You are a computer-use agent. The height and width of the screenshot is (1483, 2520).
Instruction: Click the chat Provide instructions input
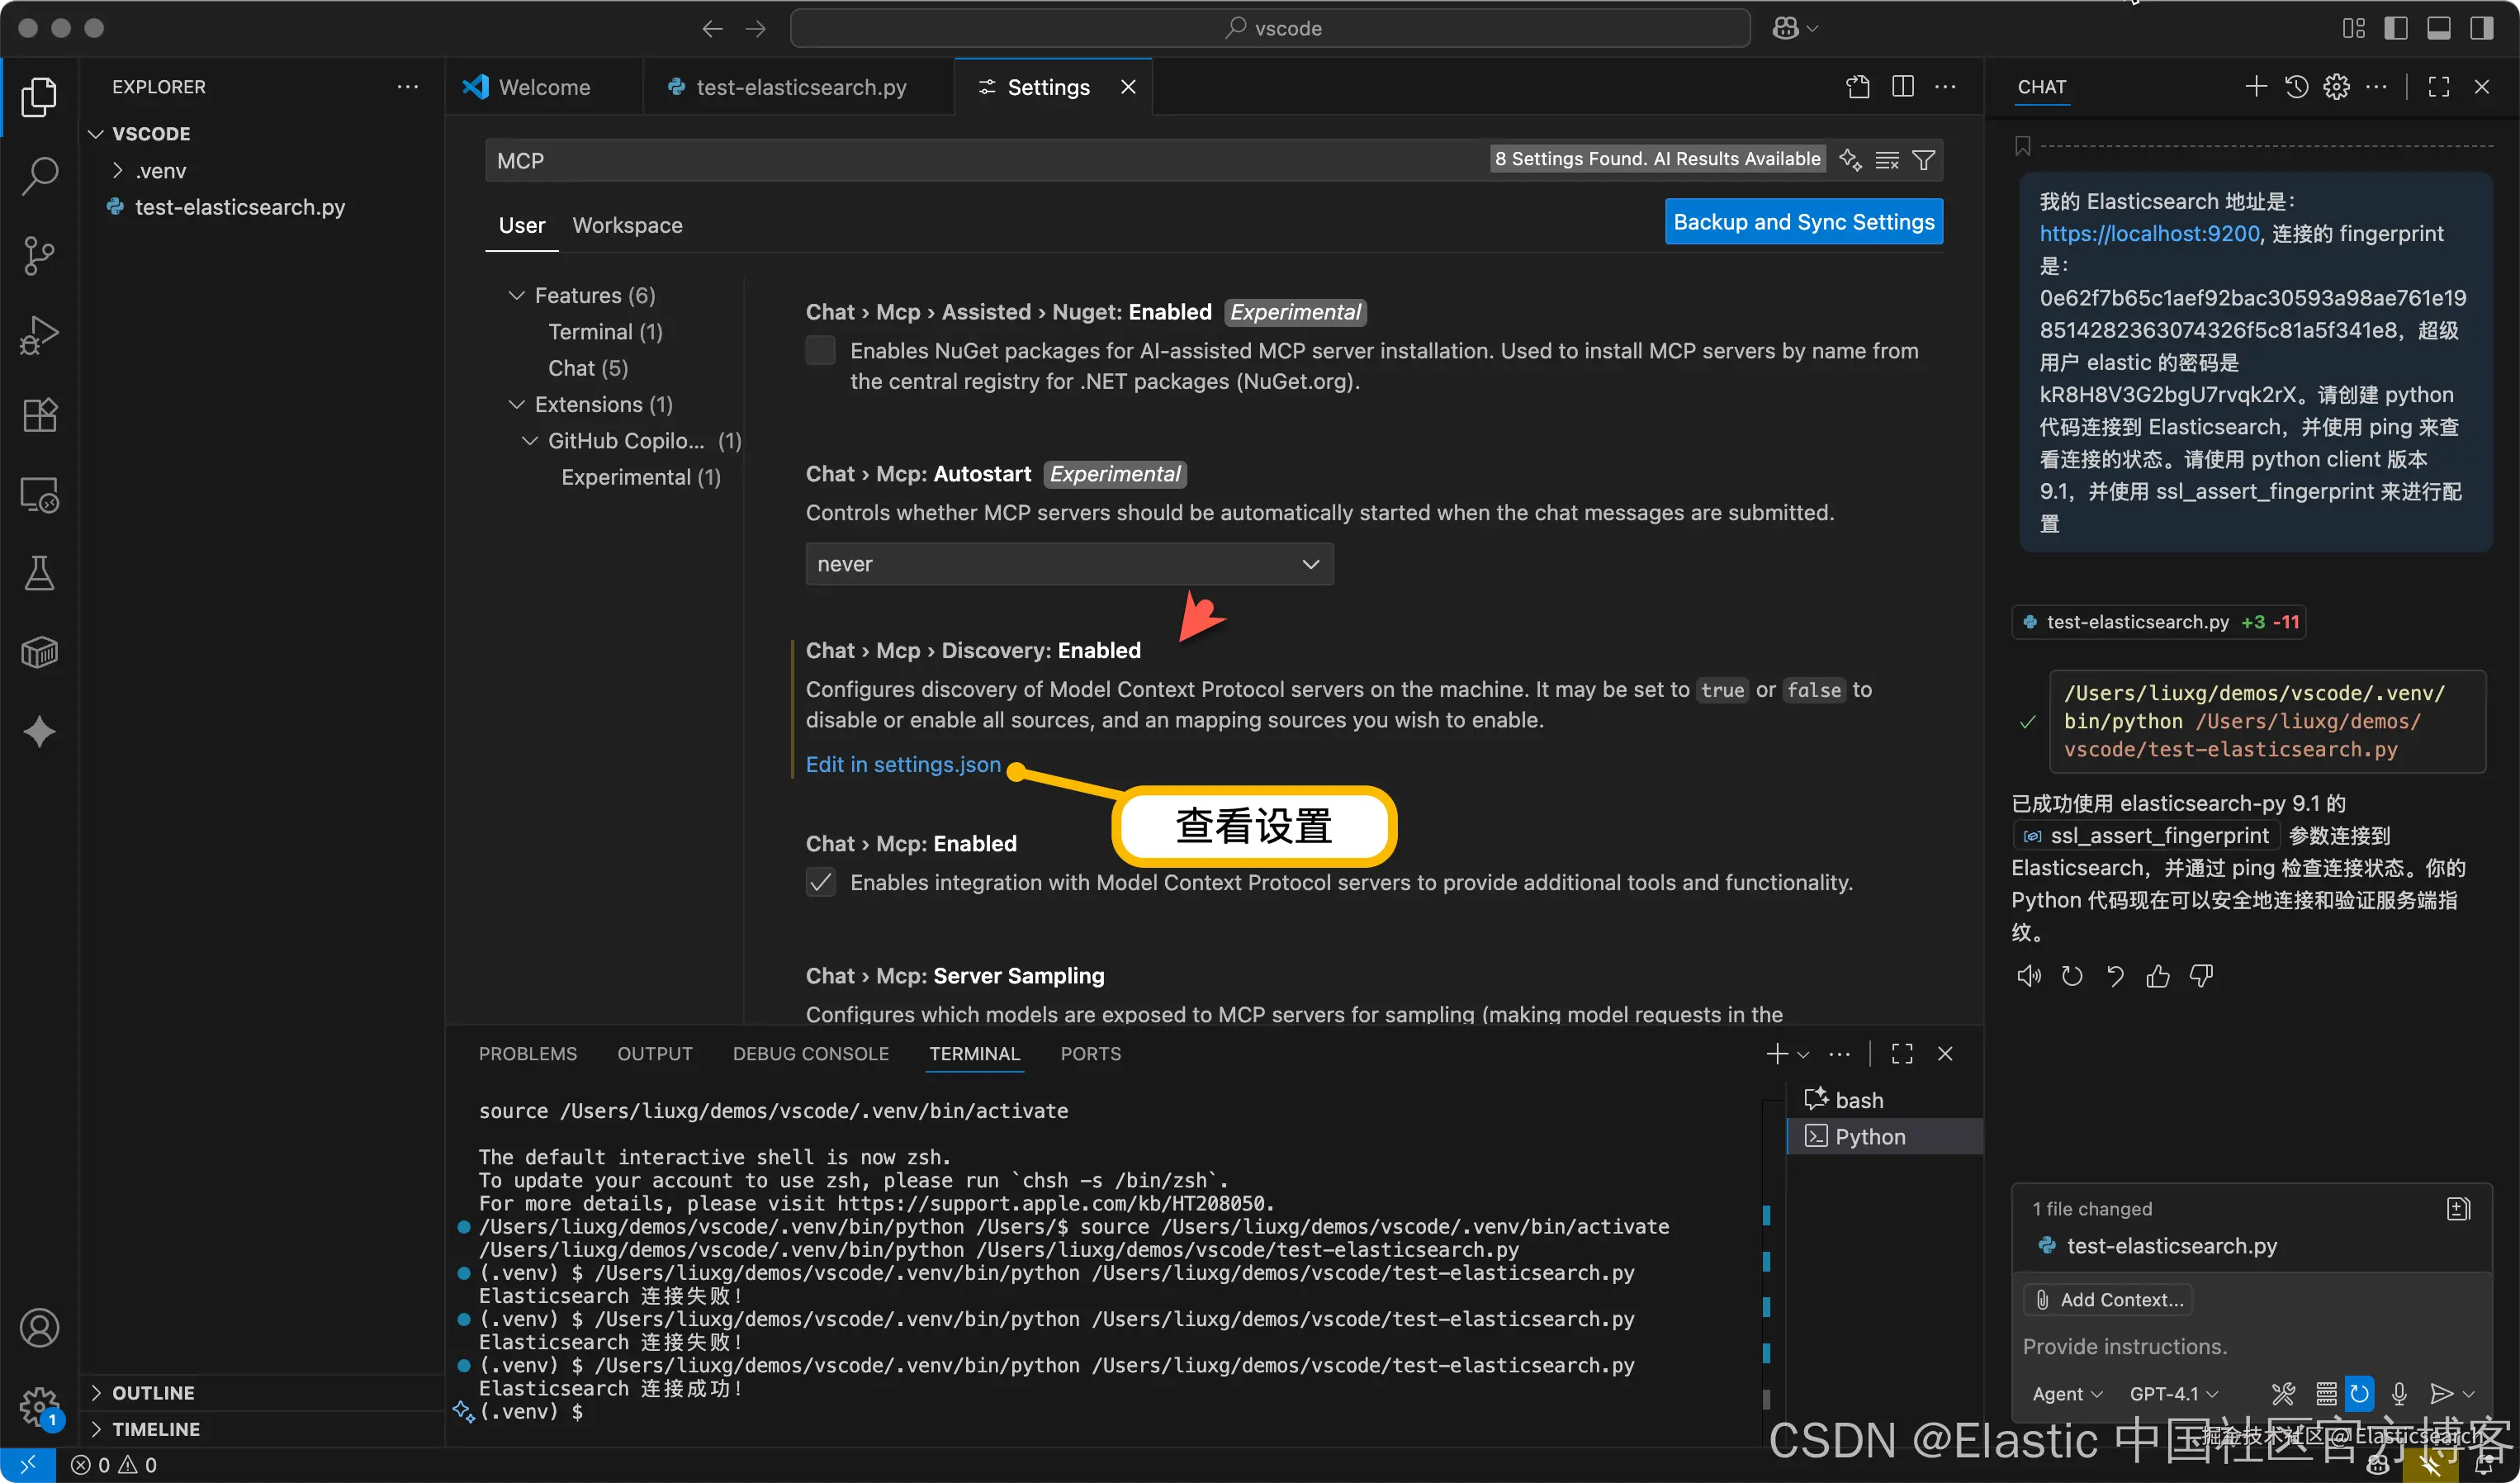pyautogui.click(x=2250, y=1346)
